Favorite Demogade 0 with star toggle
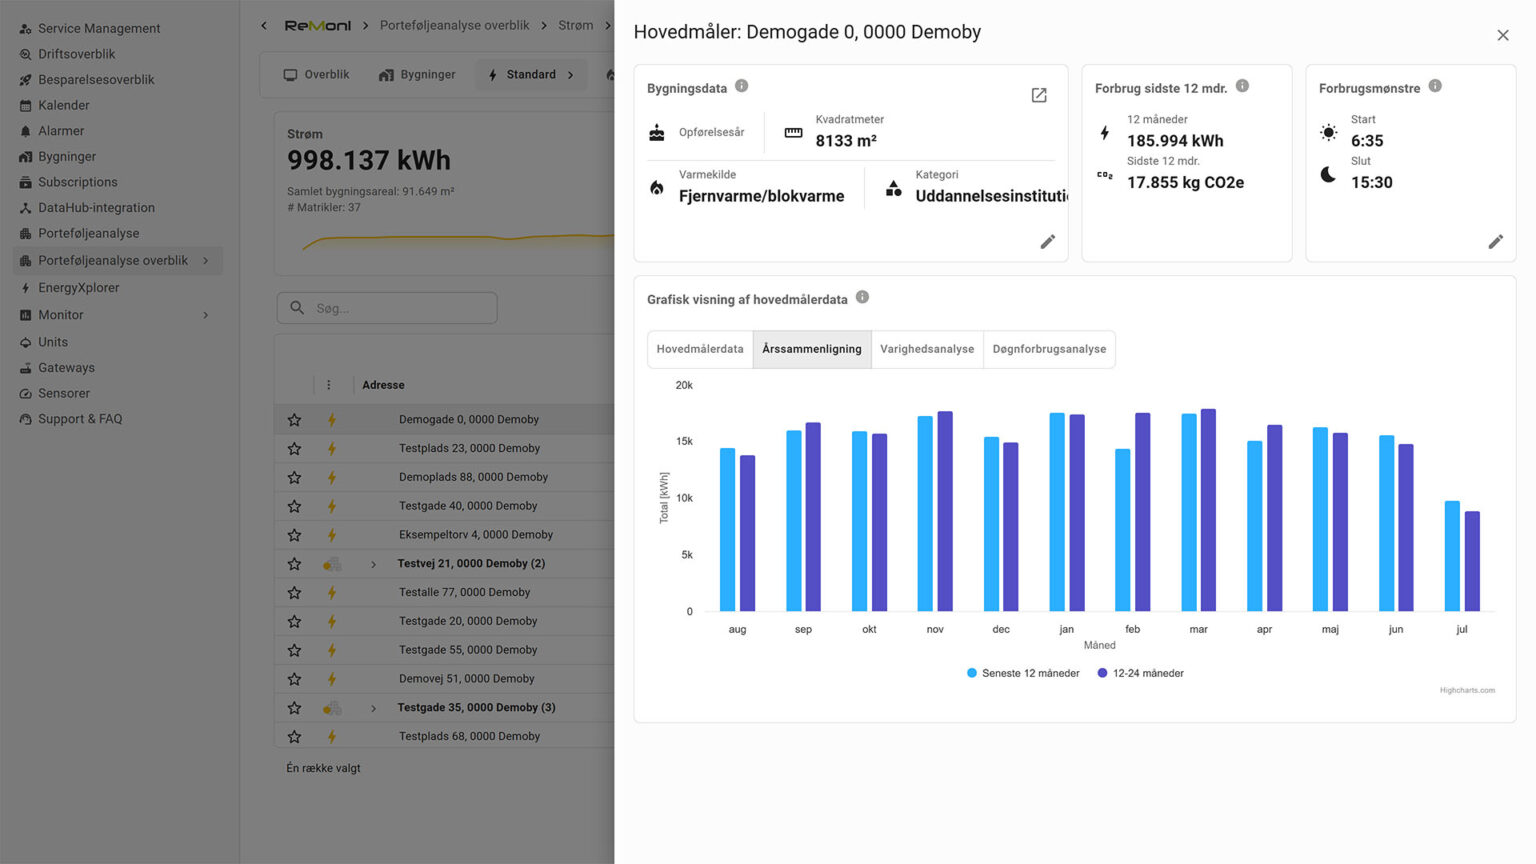The height and width of the screenshot is (864, 1536). pyautogui.click(x=294, y=420)
